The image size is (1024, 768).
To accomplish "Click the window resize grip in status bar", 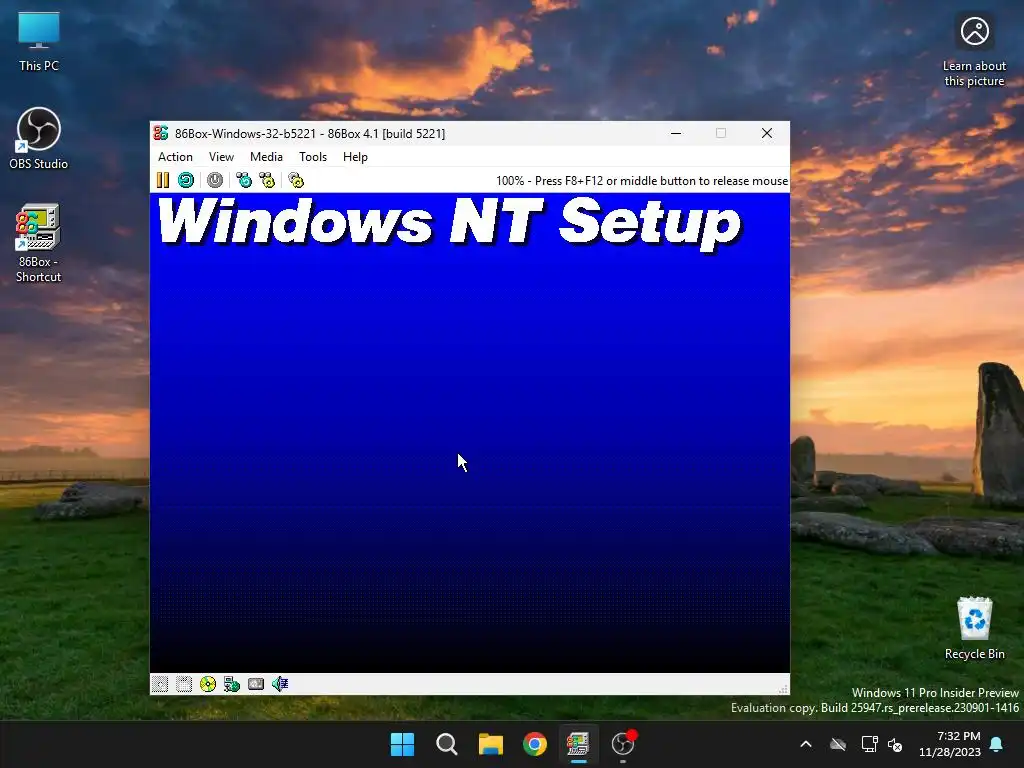I will click(783, 688).
